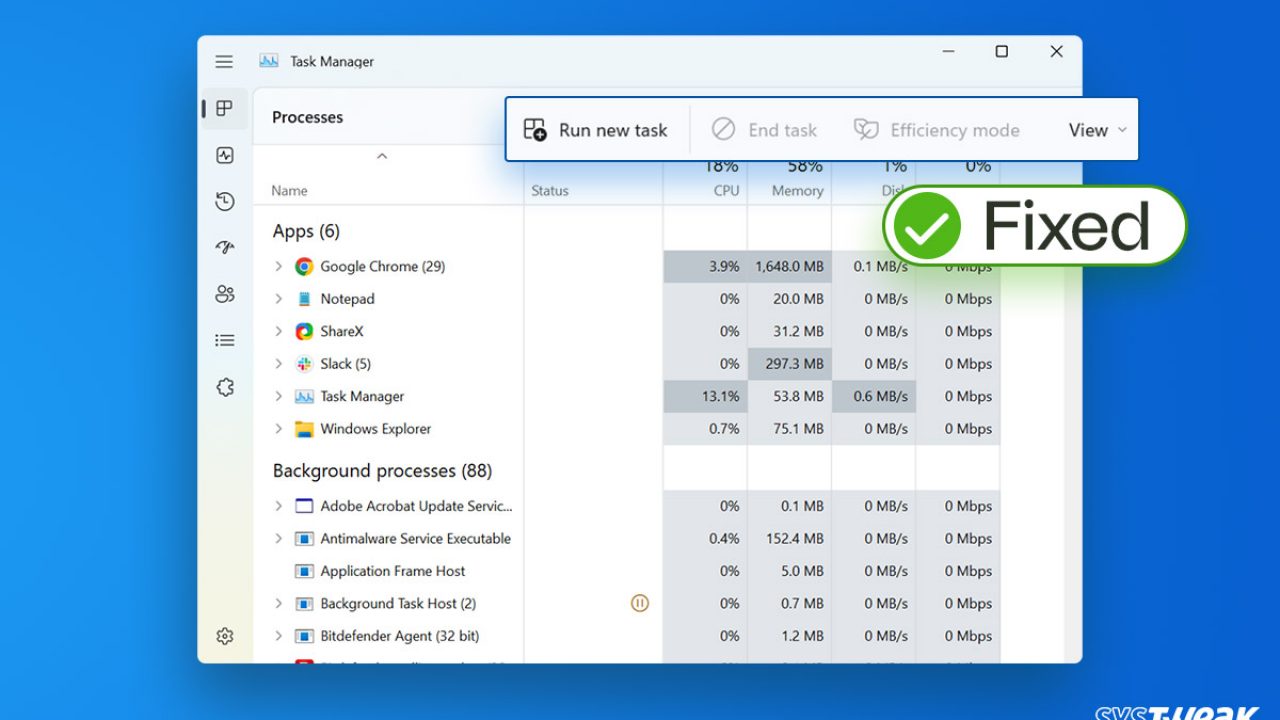Open the Details page icon
Image resolution: width=1280 pixels, height=720 pixels.
tap(225, 341)
